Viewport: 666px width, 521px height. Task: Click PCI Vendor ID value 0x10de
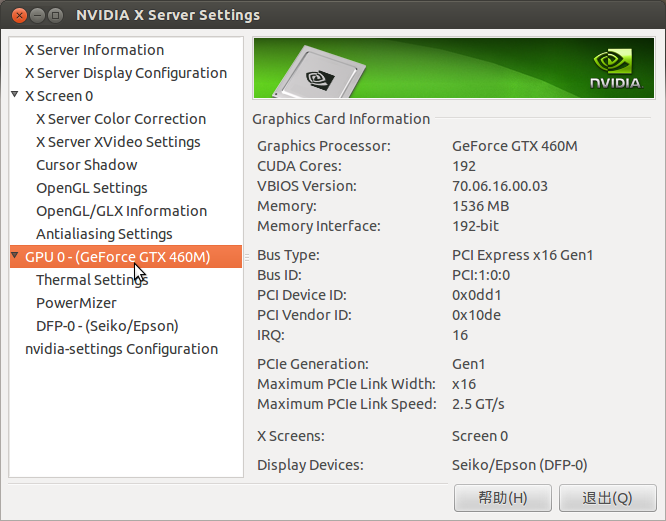476,315
